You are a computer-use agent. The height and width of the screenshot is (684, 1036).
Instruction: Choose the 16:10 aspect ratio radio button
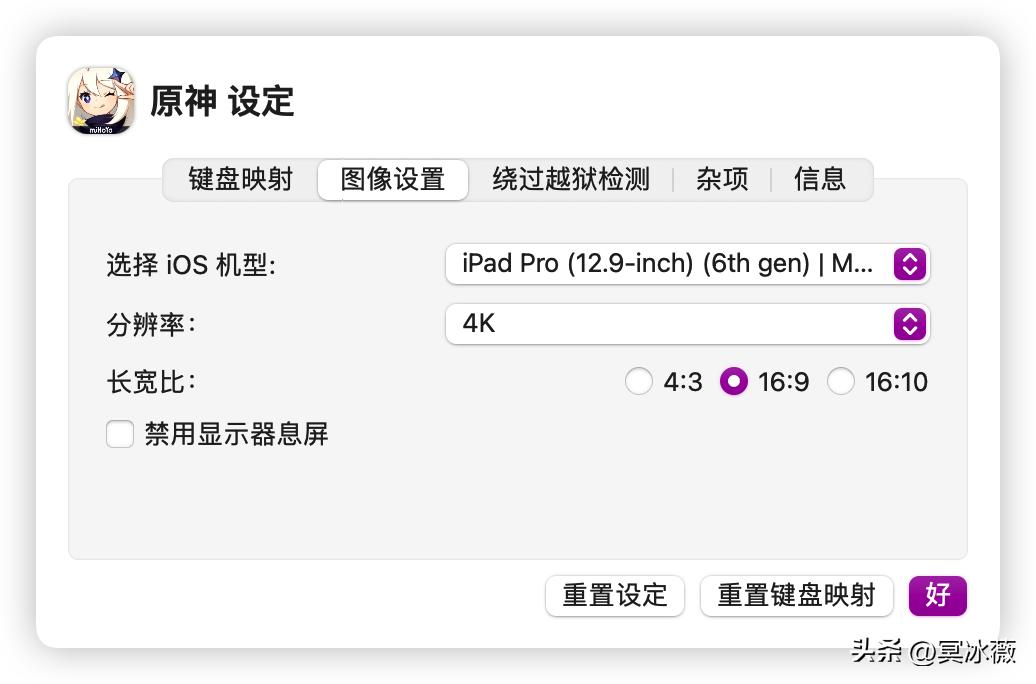tap(841, 381)
